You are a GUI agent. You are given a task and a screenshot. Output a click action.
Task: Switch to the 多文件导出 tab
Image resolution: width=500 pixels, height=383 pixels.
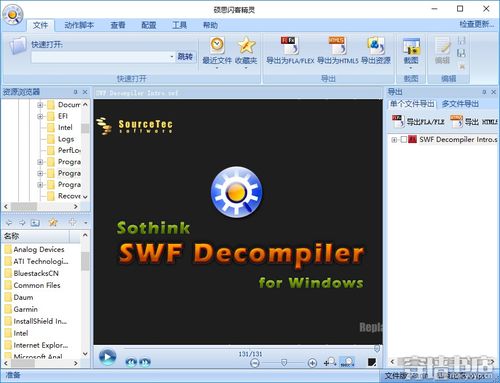point(460,104)
